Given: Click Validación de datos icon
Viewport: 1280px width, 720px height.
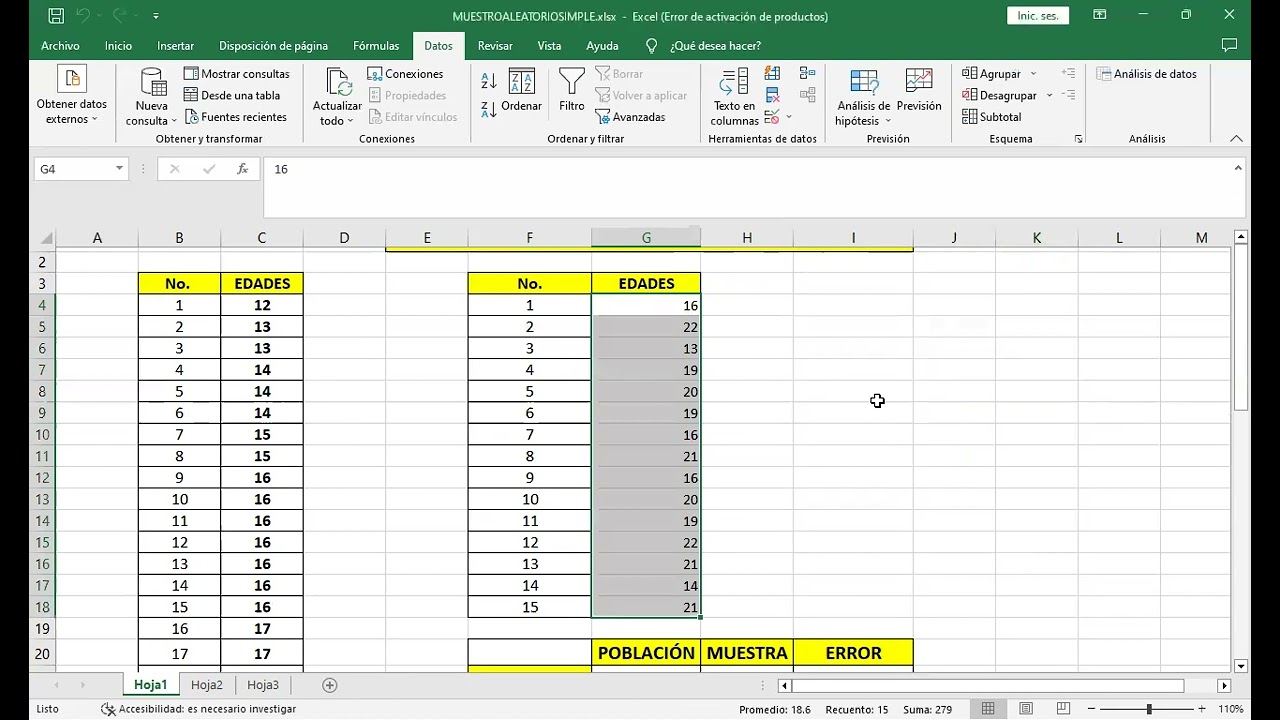Looking at the screenshot, I should click(x=770, y=117).
